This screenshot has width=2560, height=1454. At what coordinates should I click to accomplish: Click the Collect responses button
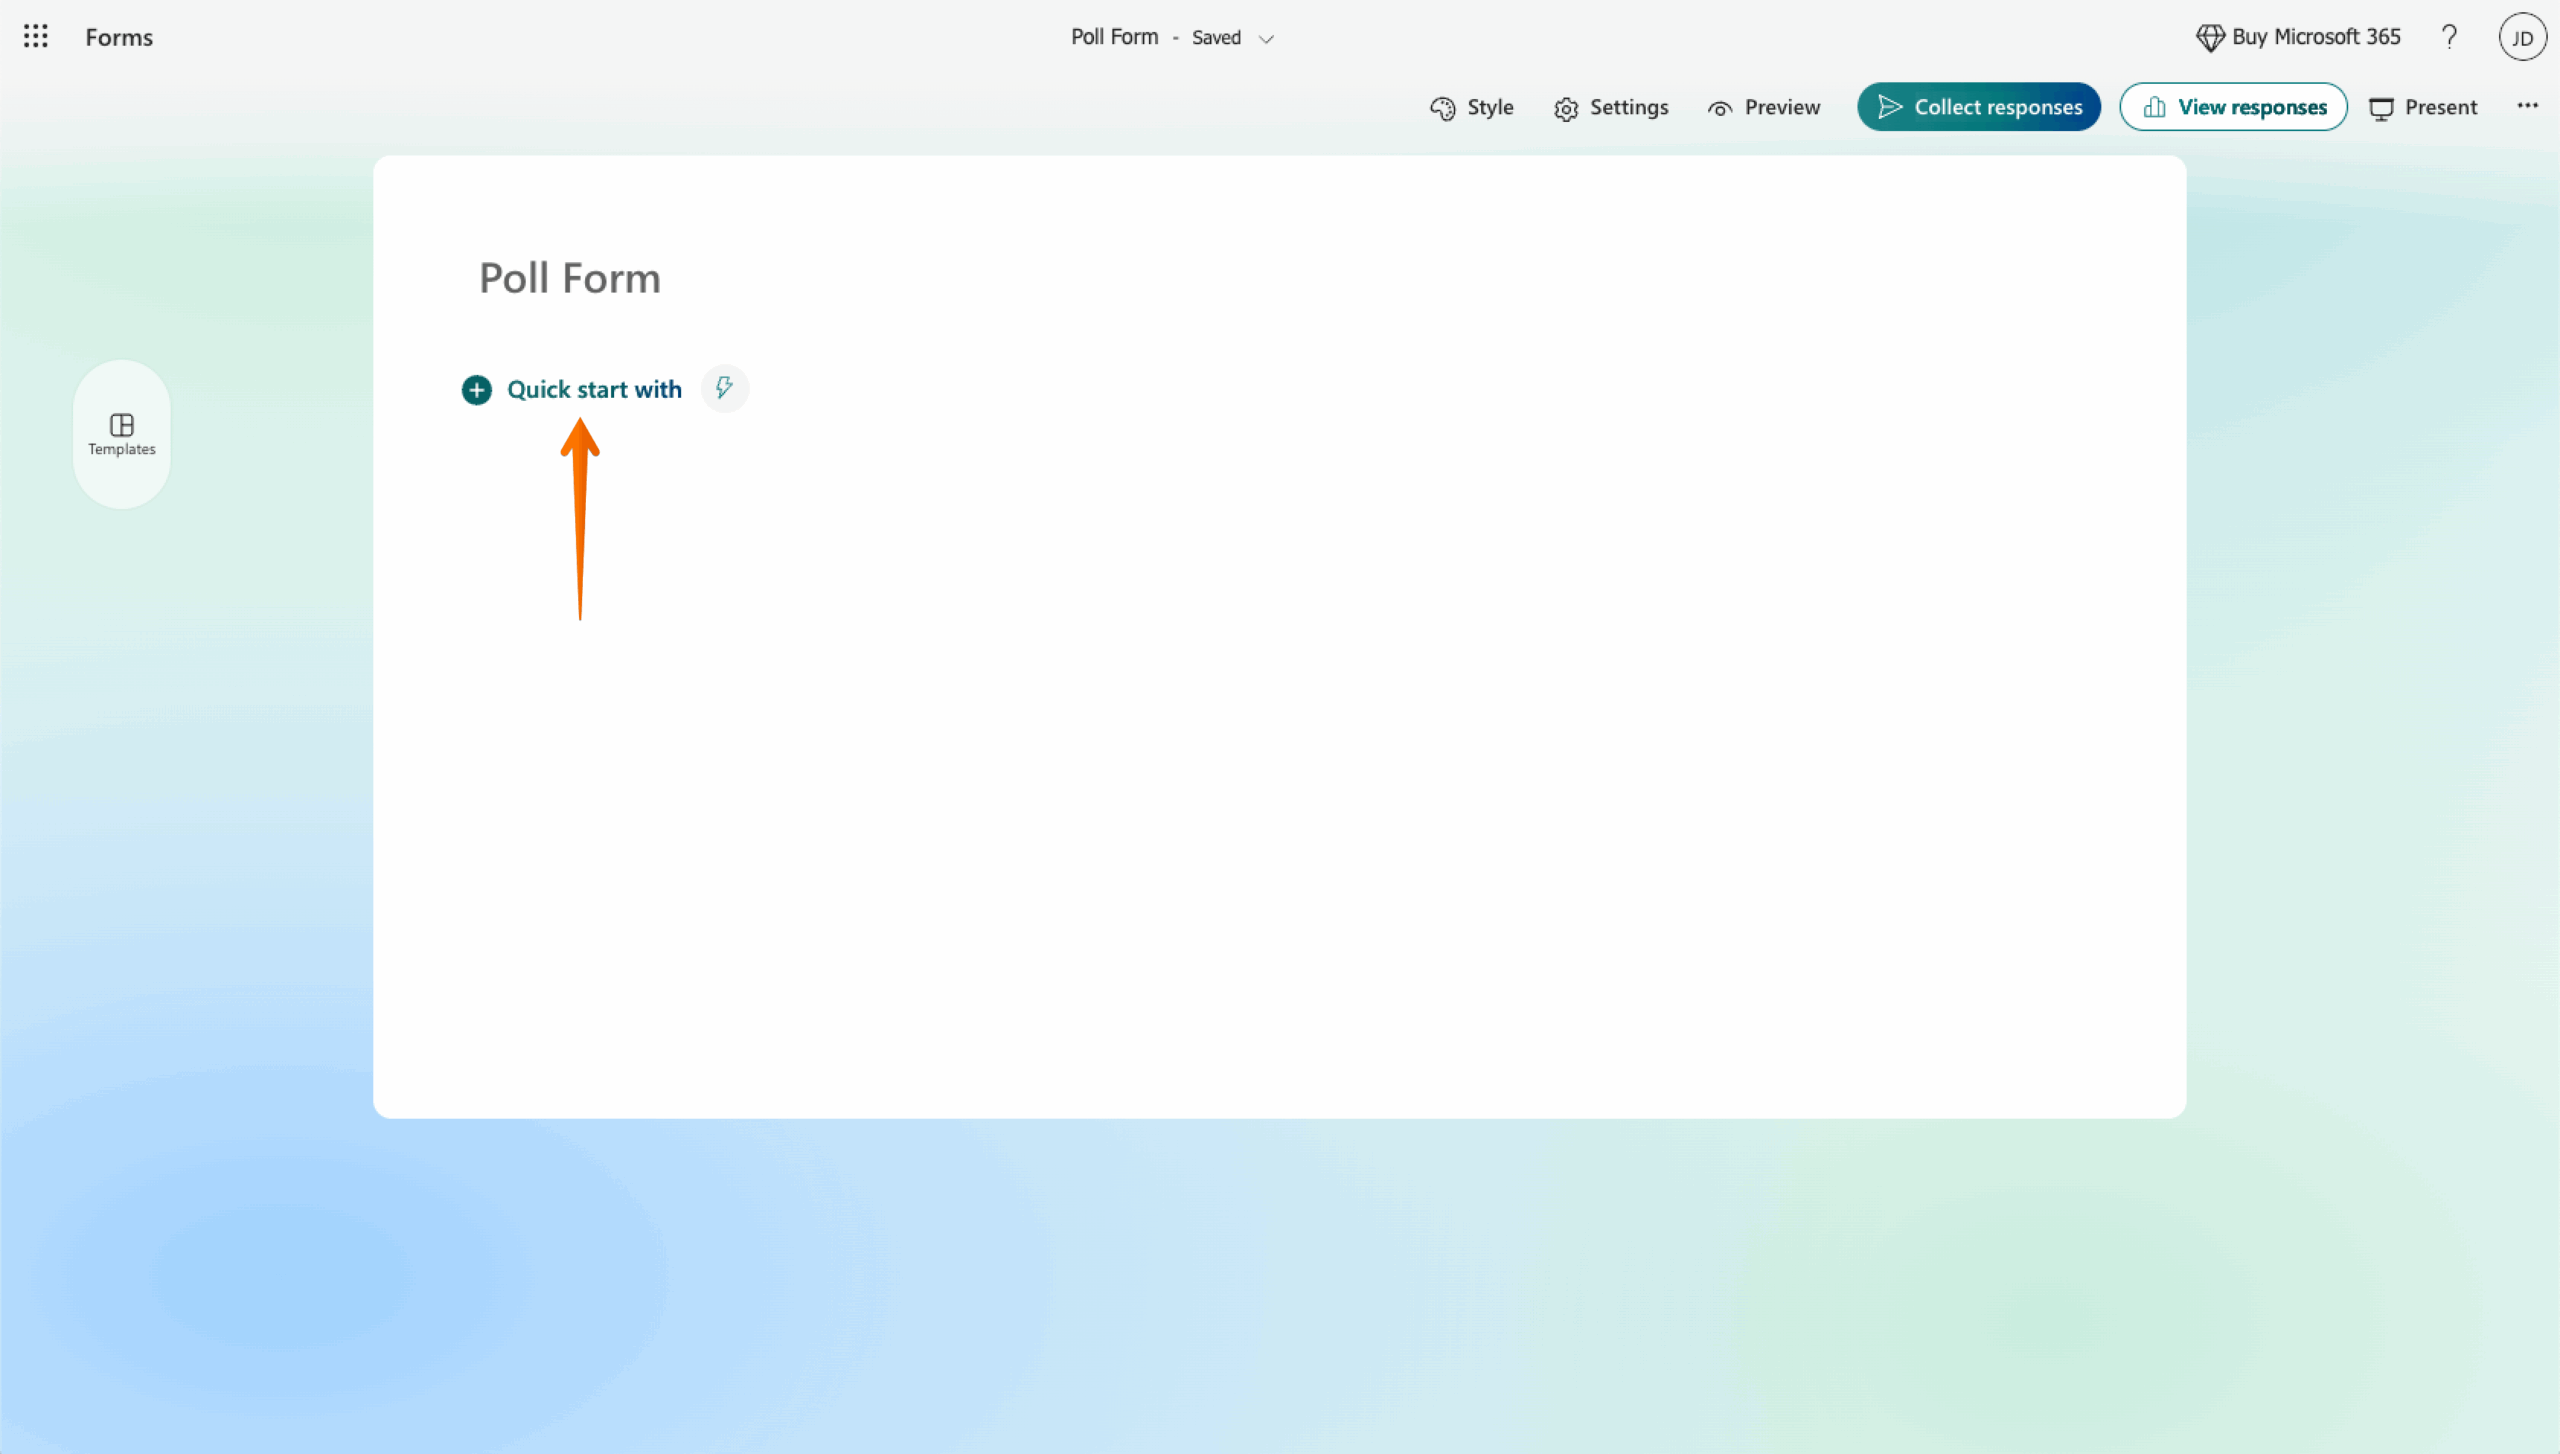[1978, 106]
